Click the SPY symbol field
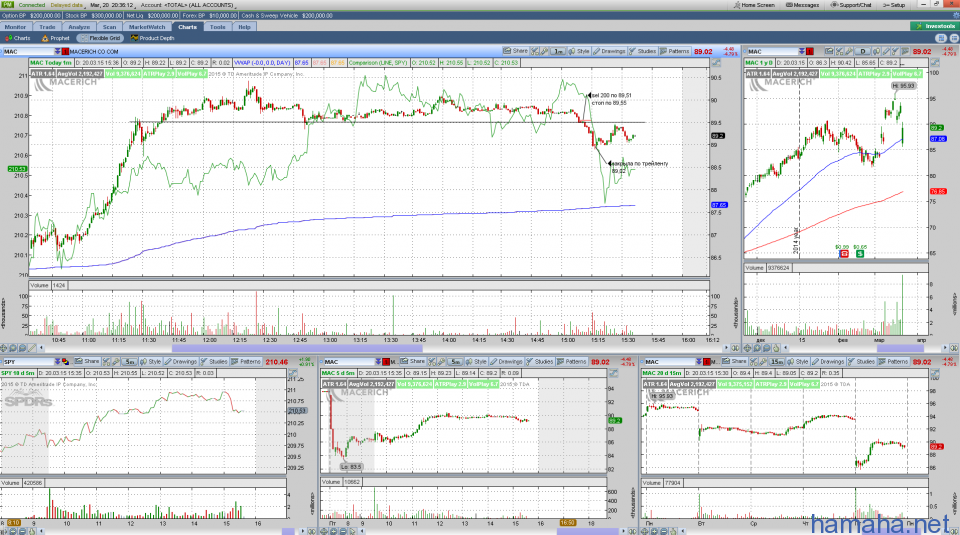 (28, 362)
